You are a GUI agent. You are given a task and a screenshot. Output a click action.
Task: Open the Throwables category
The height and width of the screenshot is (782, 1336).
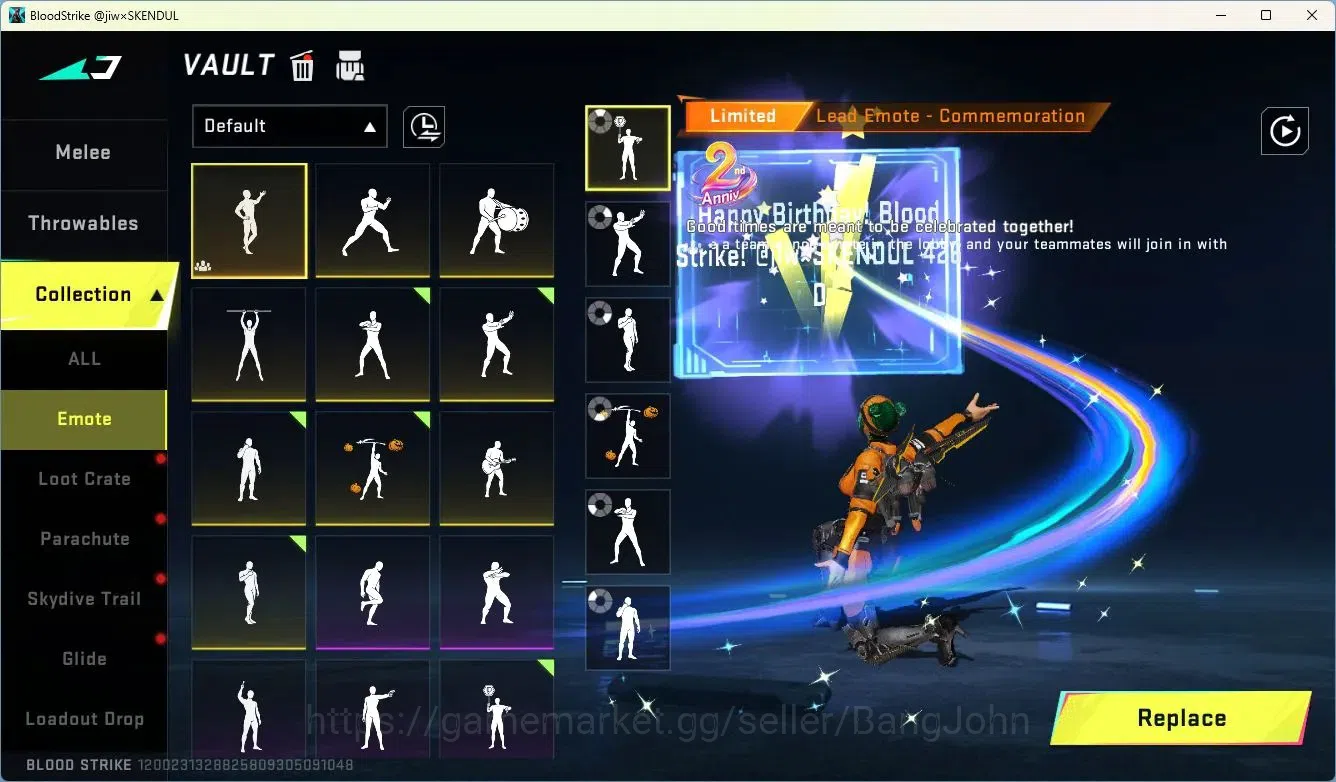coord(84,224)
